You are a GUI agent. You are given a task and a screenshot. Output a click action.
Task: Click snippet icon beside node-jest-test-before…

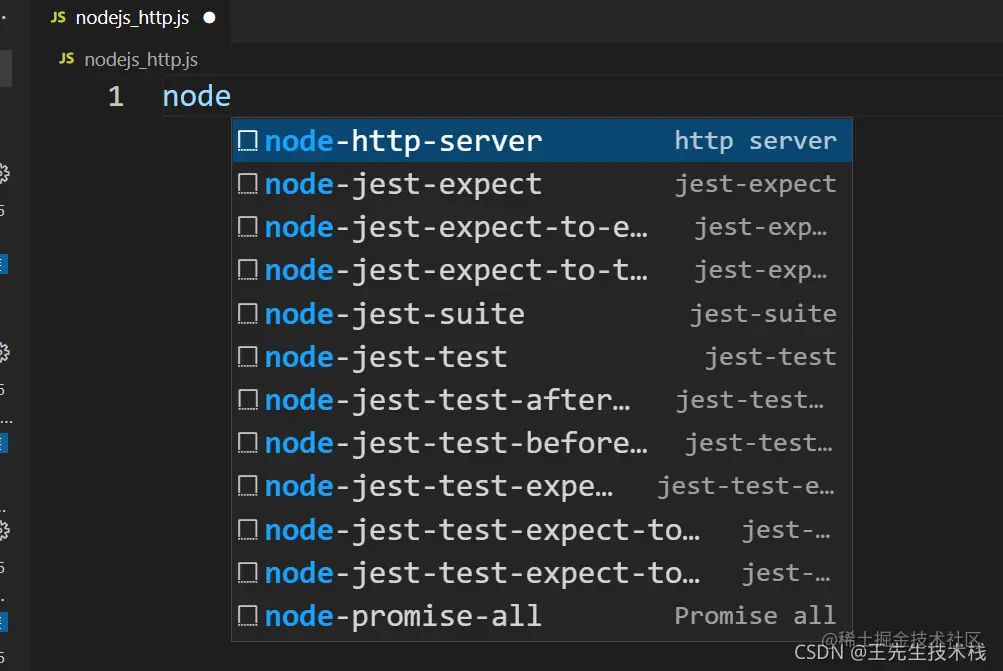point(248,443)
